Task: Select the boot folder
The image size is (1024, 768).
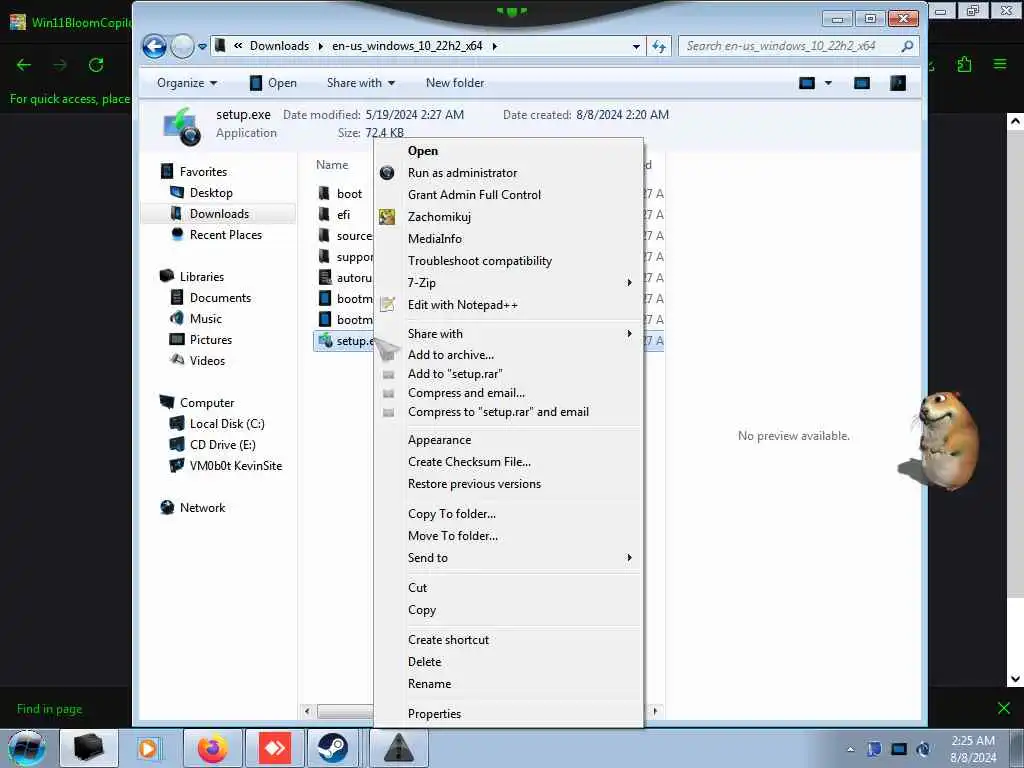Action: click(x=341, y=193)
